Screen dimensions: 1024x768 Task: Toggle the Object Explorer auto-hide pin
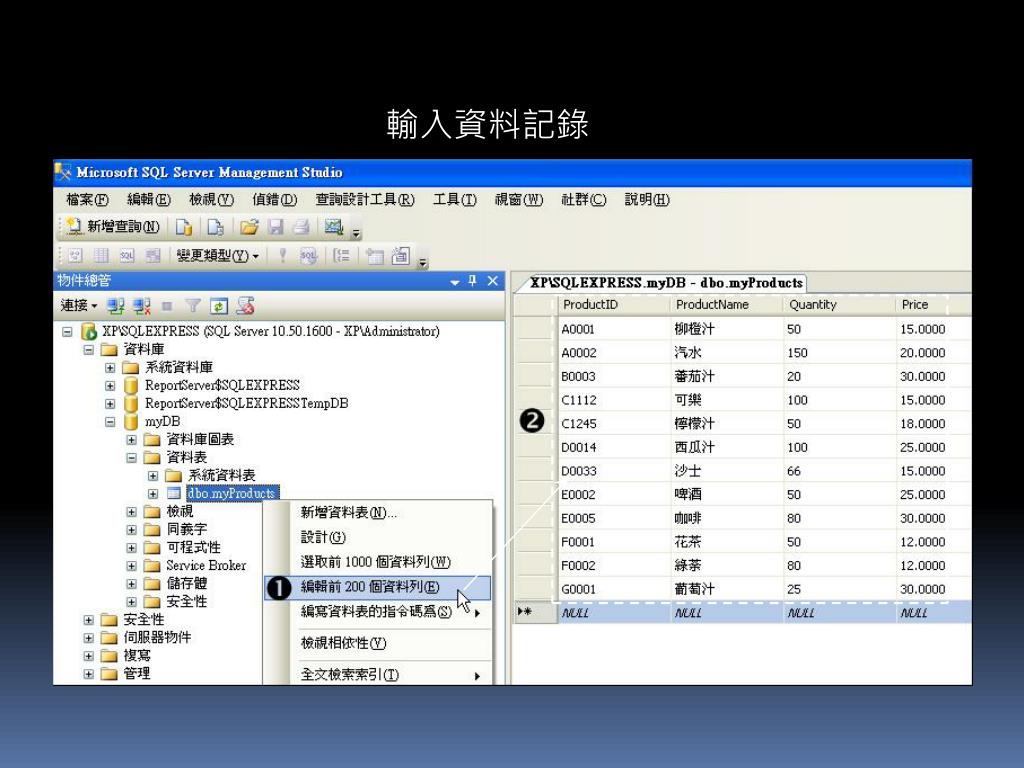472,281
